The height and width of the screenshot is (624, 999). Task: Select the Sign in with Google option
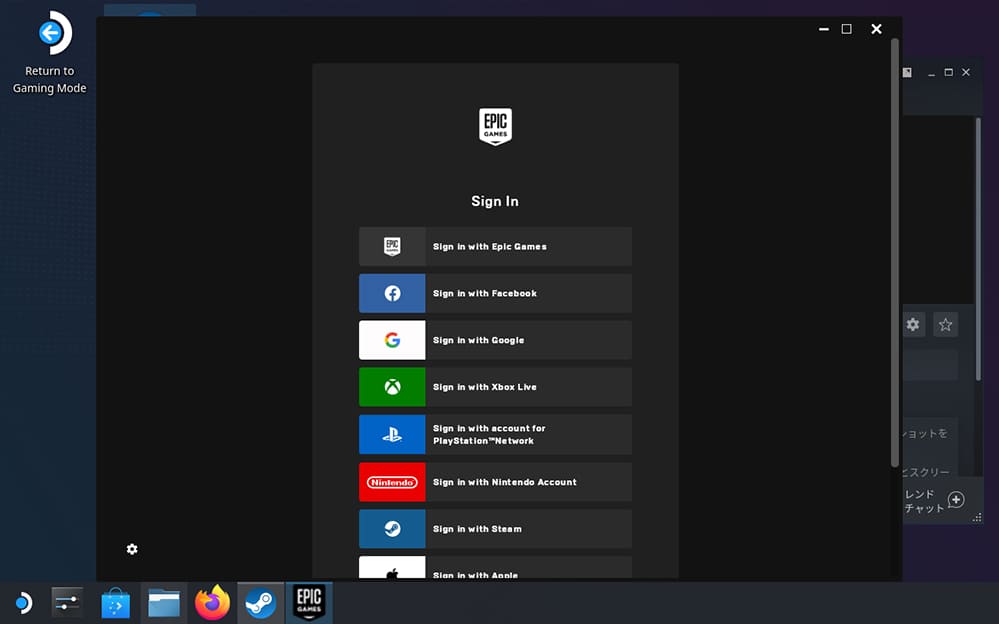495,340
